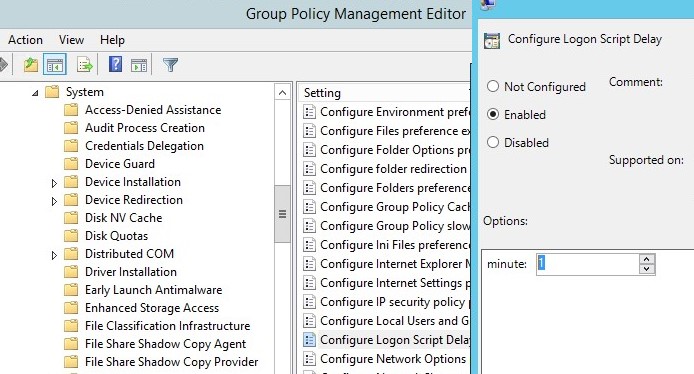Expand the Distributed COM node
694x374 pixels.
click(54, 255)
